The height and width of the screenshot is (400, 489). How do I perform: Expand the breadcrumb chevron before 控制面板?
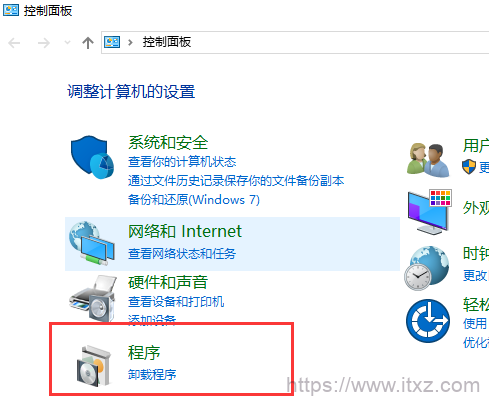click(x=130, y=42)
